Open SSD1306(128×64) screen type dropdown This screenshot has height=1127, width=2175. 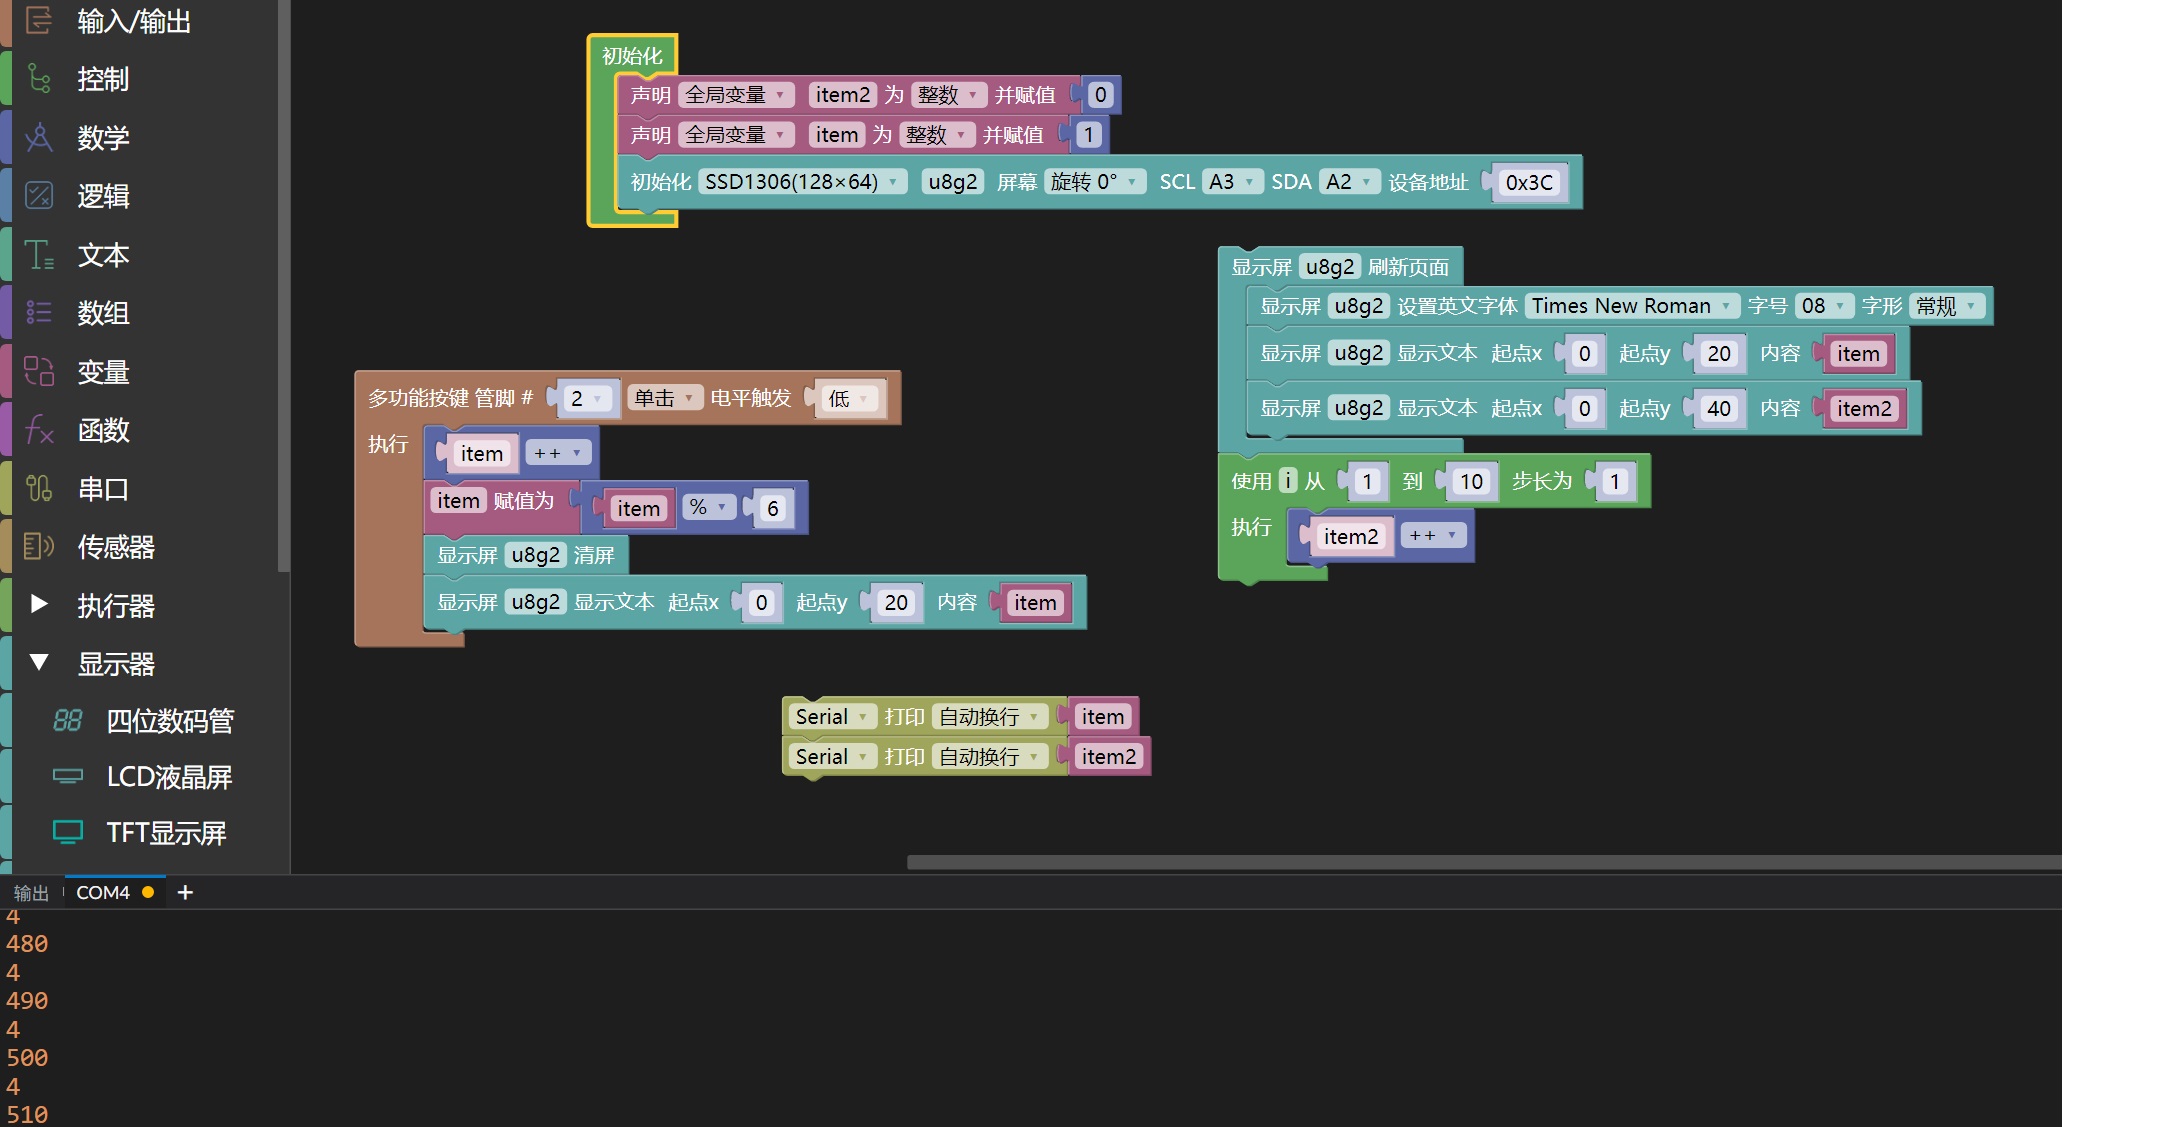802,182
